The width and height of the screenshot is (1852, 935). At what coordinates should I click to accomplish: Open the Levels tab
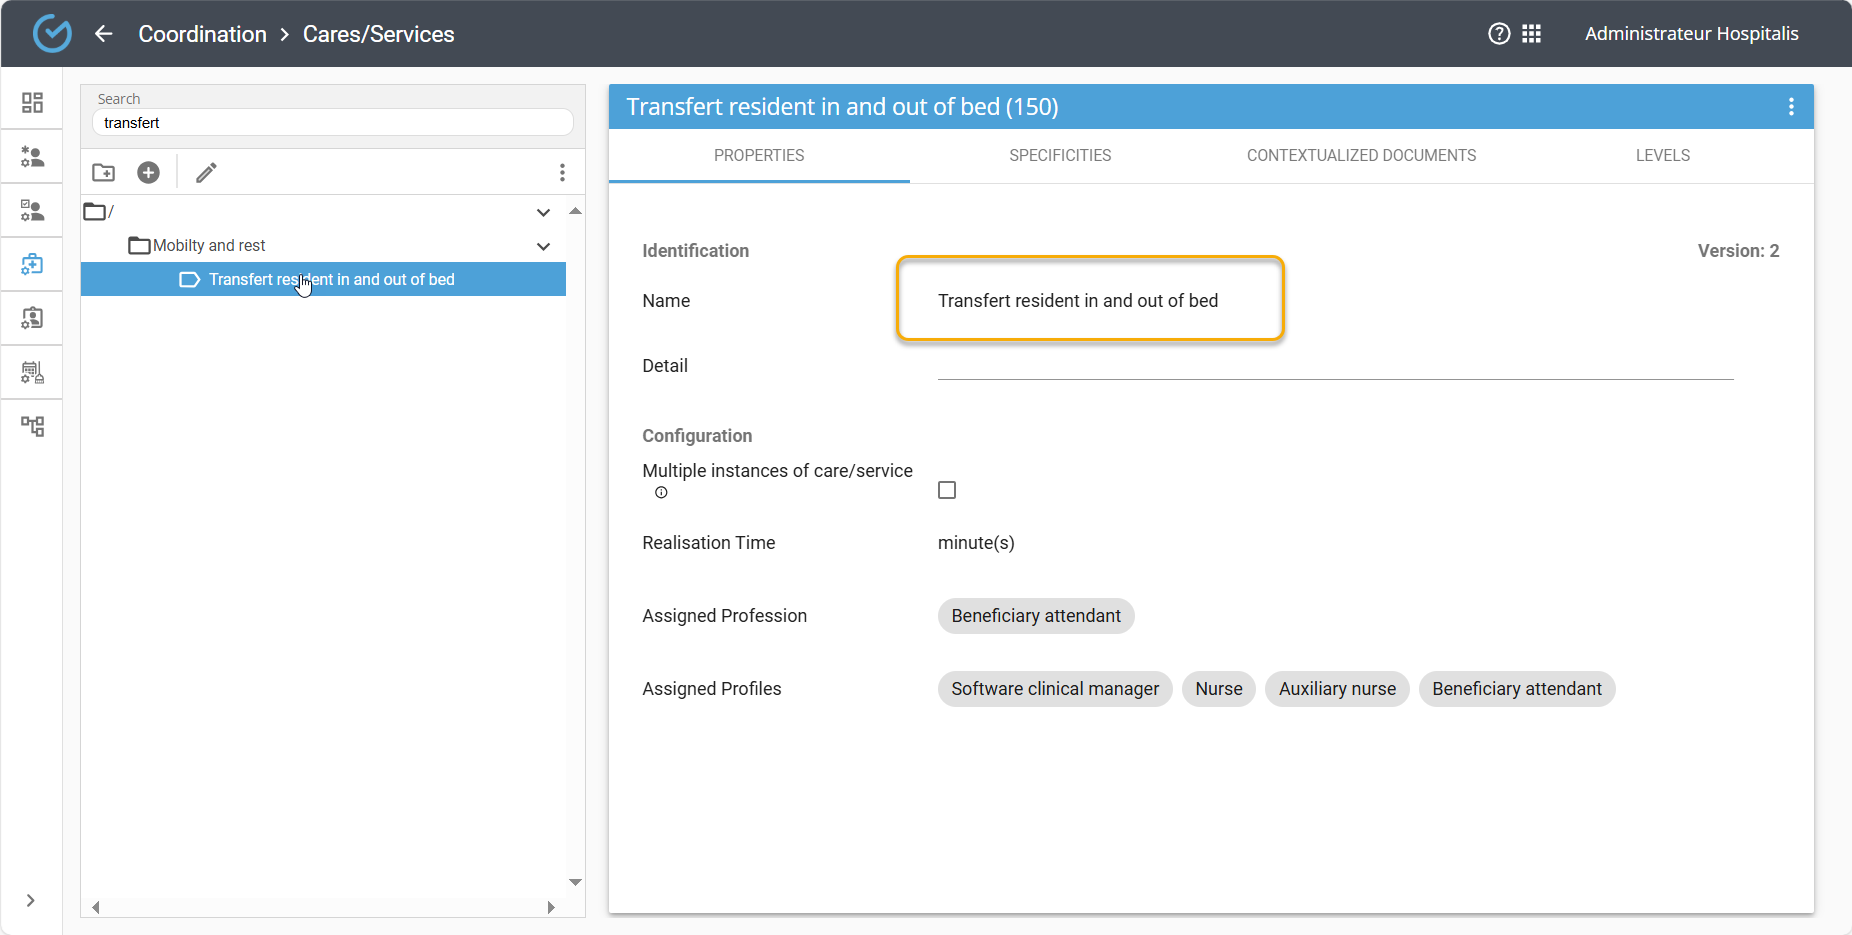(x=1662, y=156)
